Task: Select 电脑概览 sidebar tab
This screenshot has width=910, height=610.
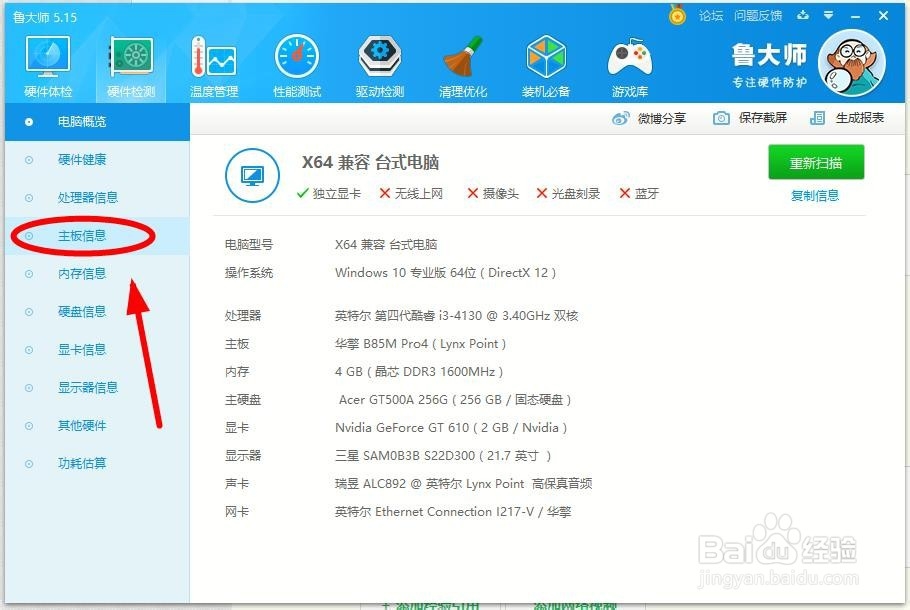Action: click(x=98, y=122)
